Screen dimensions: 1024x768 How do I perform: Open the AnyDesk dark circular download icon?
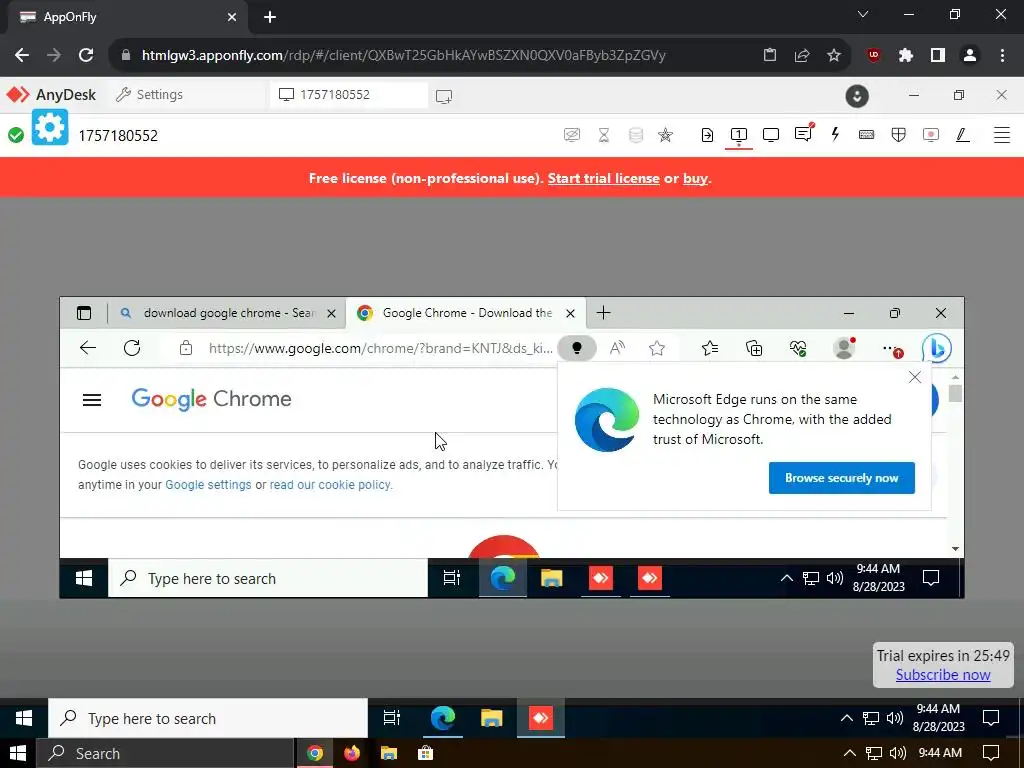tap(857, 96)
